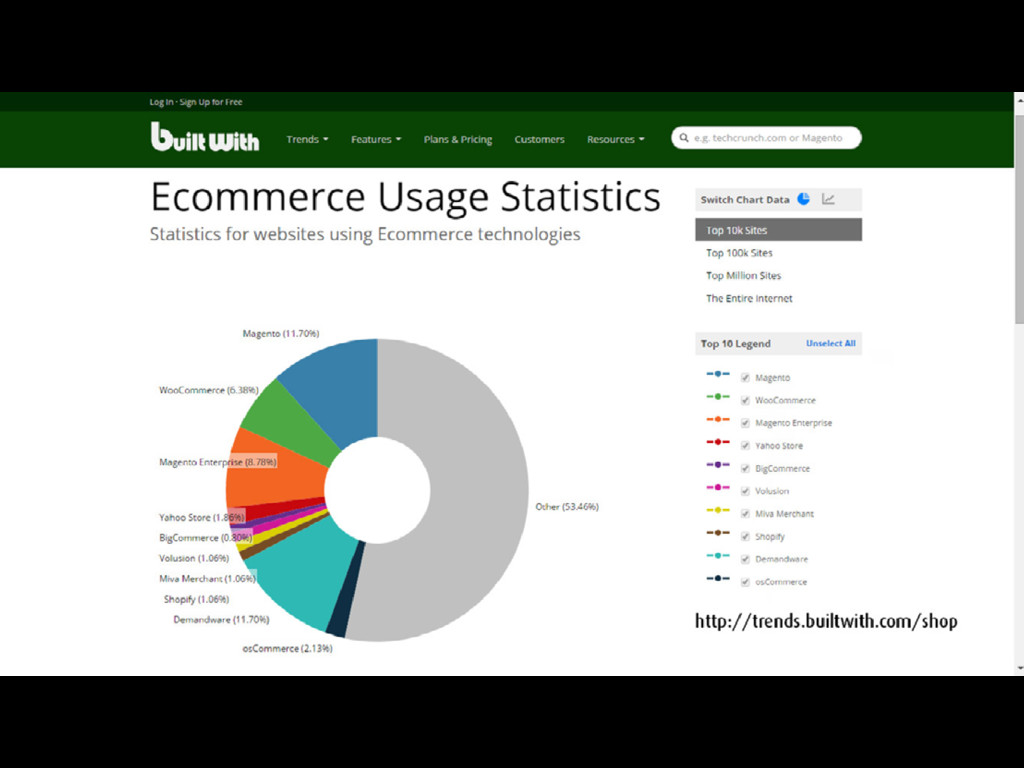Click the BuiltWith logo
This screenshot has height=768, width=1024.
coord(205,137)
